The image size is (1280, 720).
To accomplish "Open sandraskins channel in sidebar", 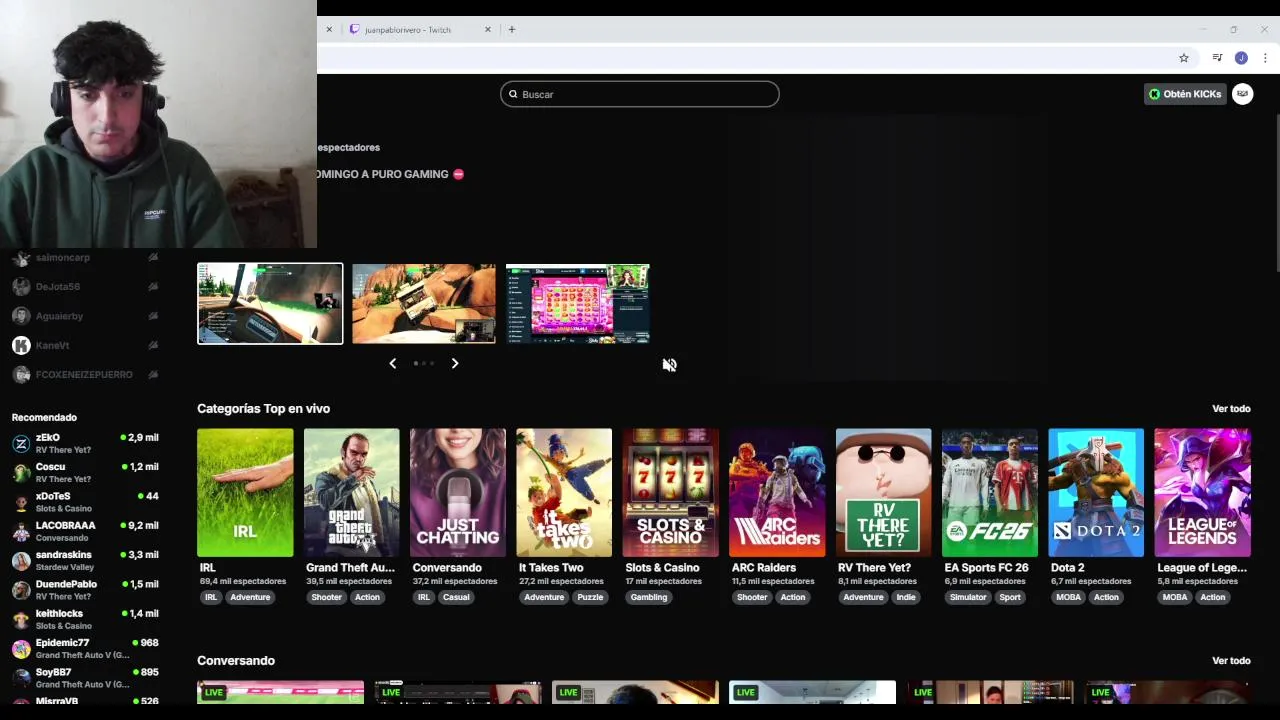I will point(85,561).
